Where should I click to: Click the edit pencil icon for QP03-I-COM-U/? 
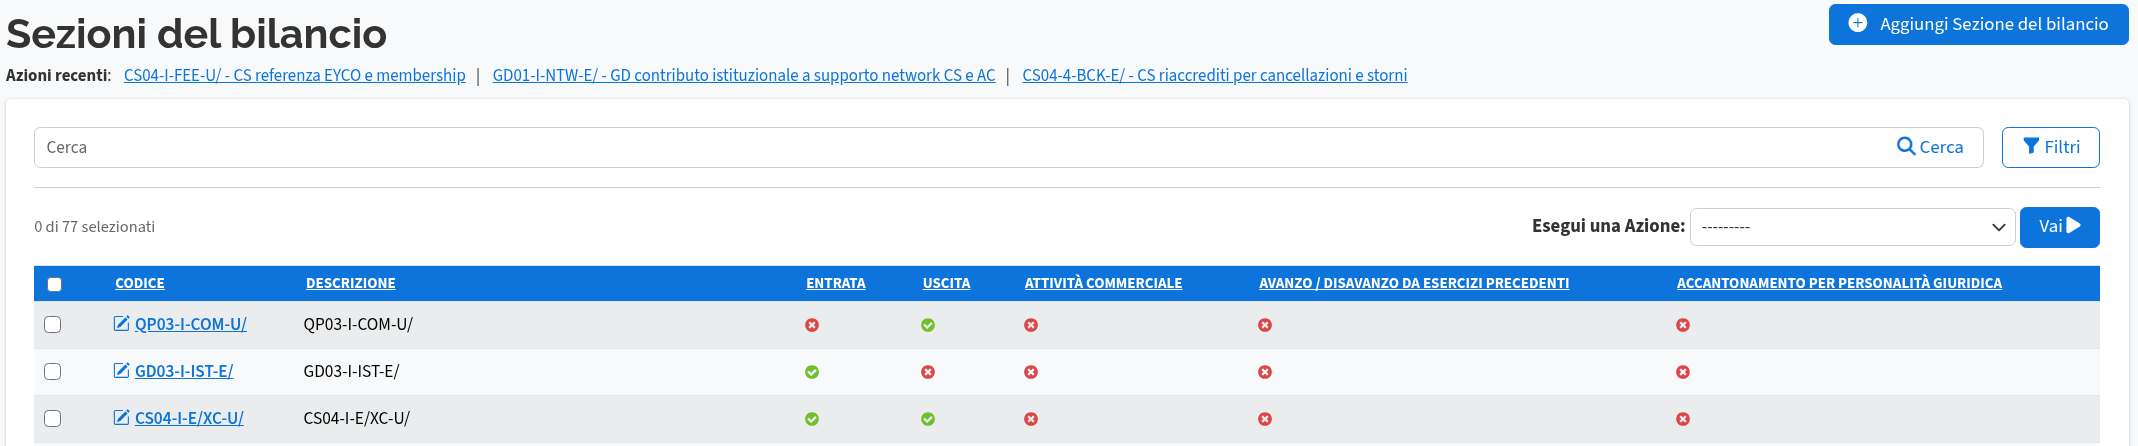click(121, 323)
